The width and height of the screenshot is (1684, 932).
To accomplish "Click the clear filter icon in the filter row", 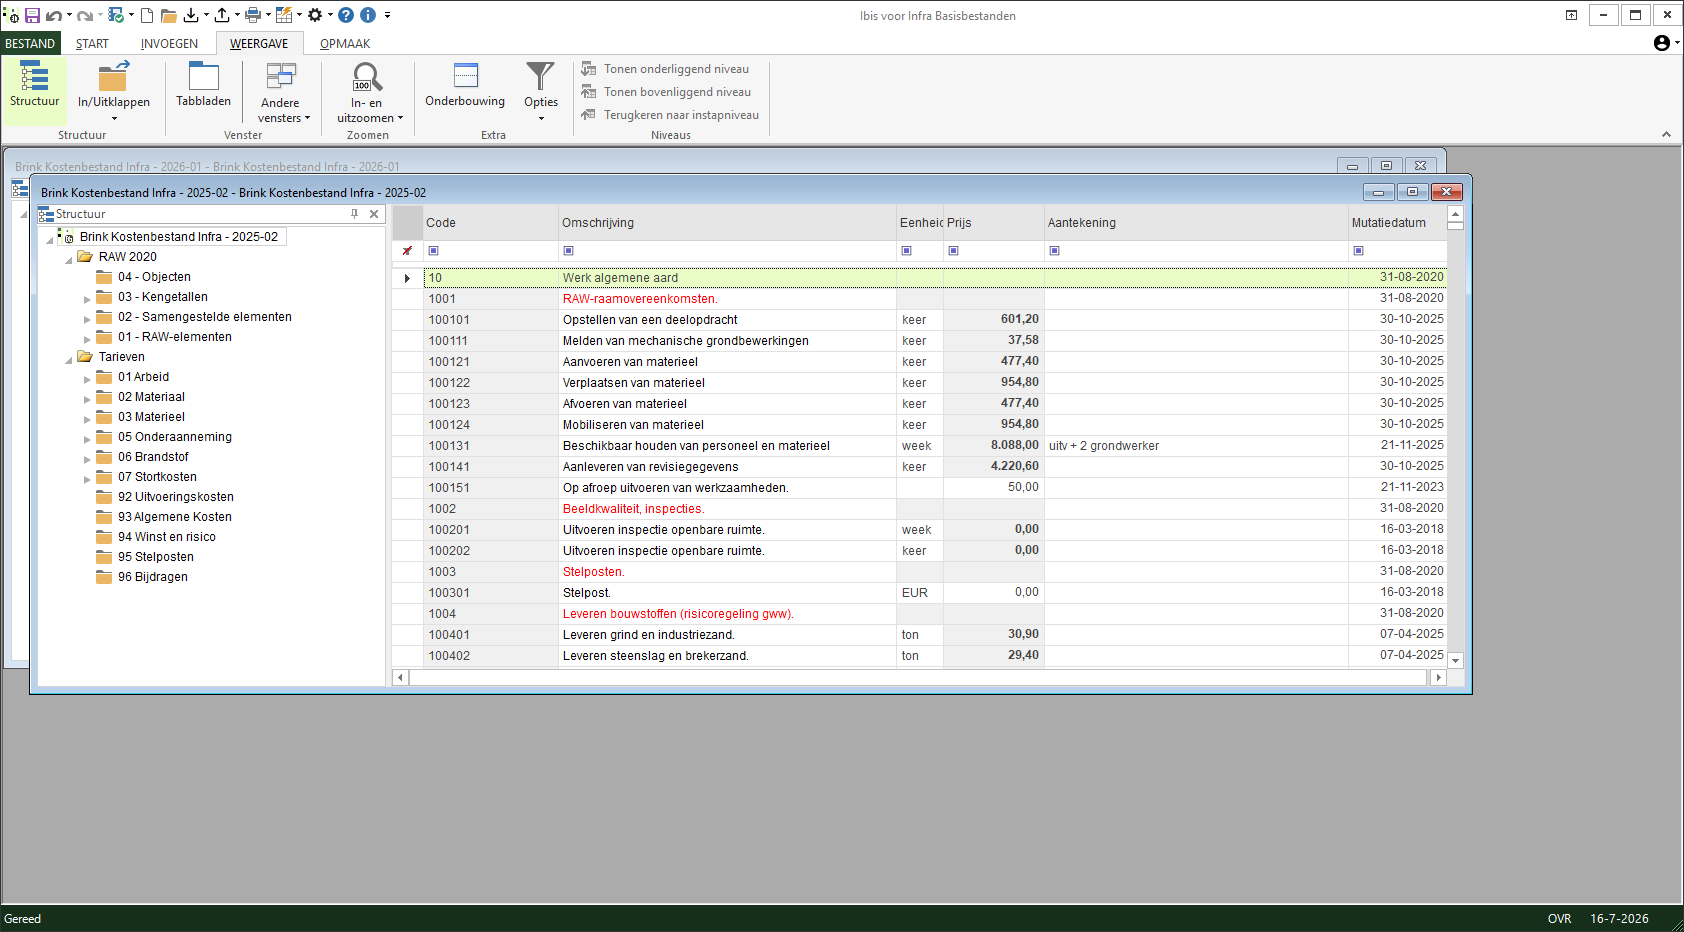I will tap(407, 251).
